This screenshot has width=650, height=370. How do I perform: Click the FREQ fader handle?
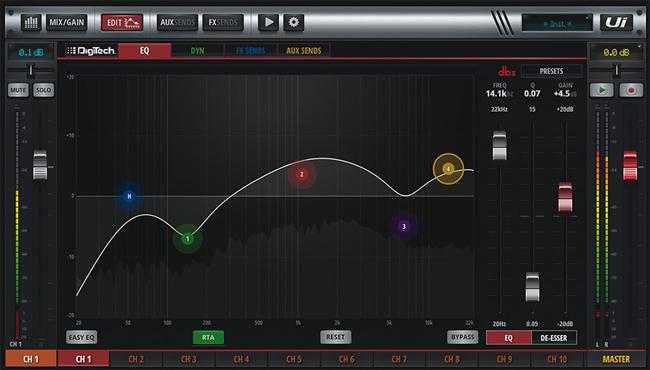[x=500, y=145]
